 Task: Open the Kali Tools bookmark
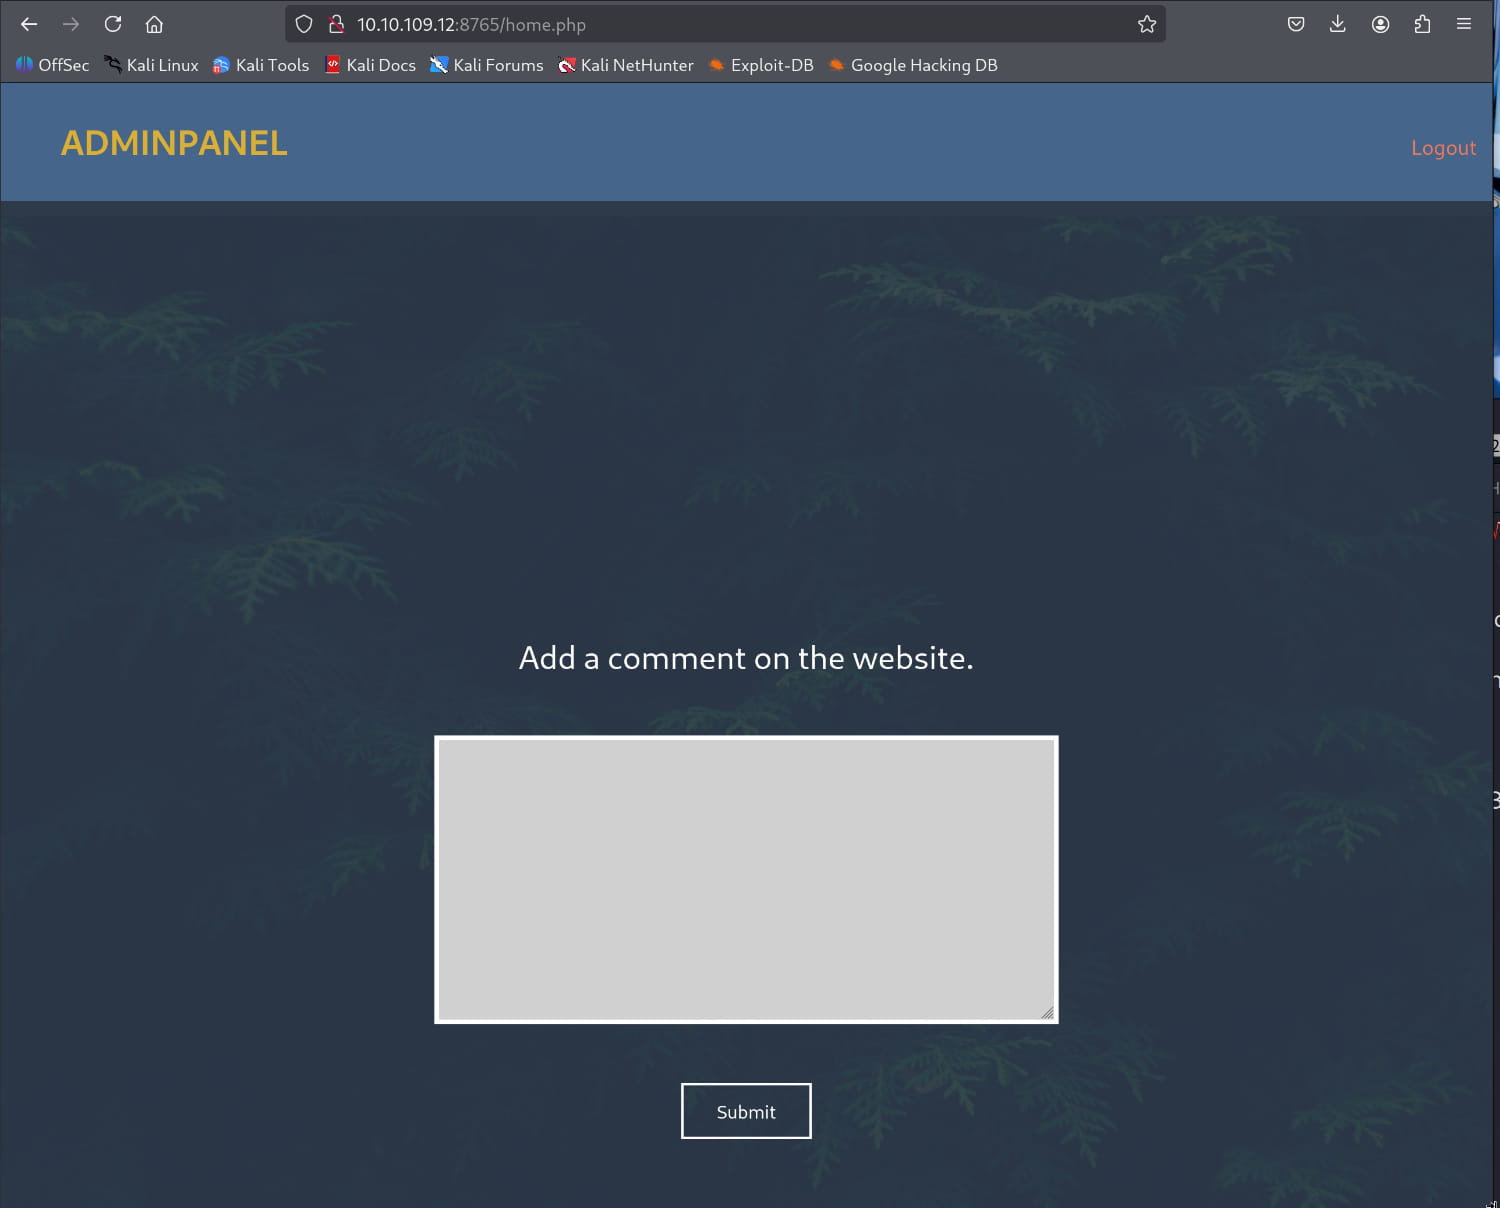tap(261, 65)
